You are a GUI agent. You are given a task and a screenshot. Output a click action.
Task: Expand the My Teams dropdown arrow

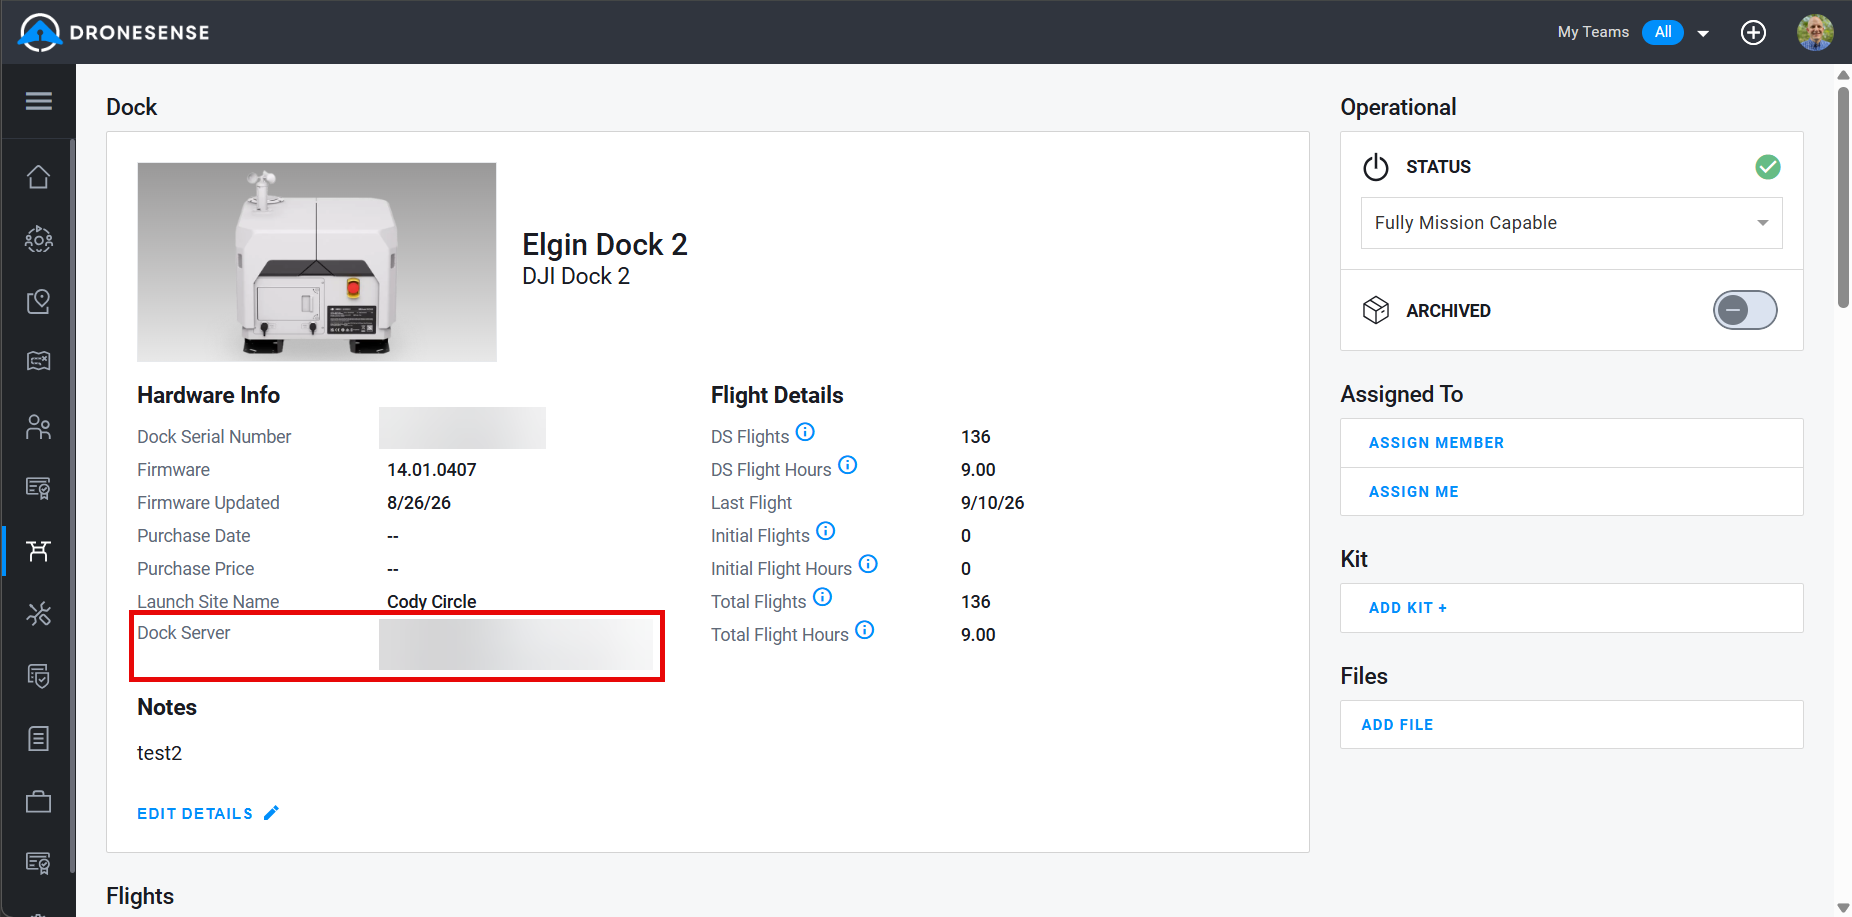click(1703, 33)
